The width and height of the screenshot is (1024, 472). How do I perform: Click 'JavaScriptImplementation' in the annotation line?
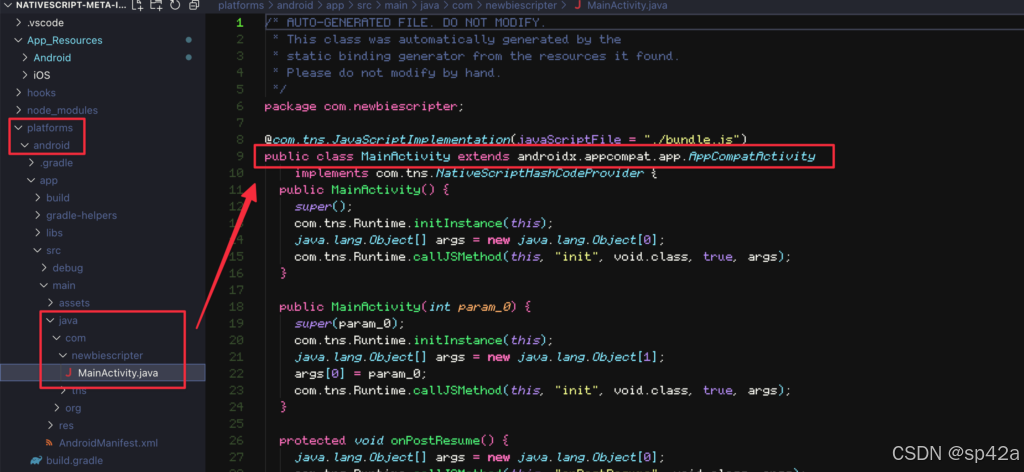click(421, 140)
